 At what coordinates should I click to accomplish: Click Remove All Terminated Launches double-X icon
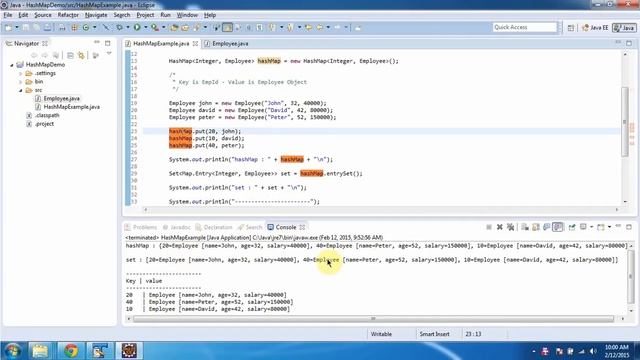pos(511,227)
